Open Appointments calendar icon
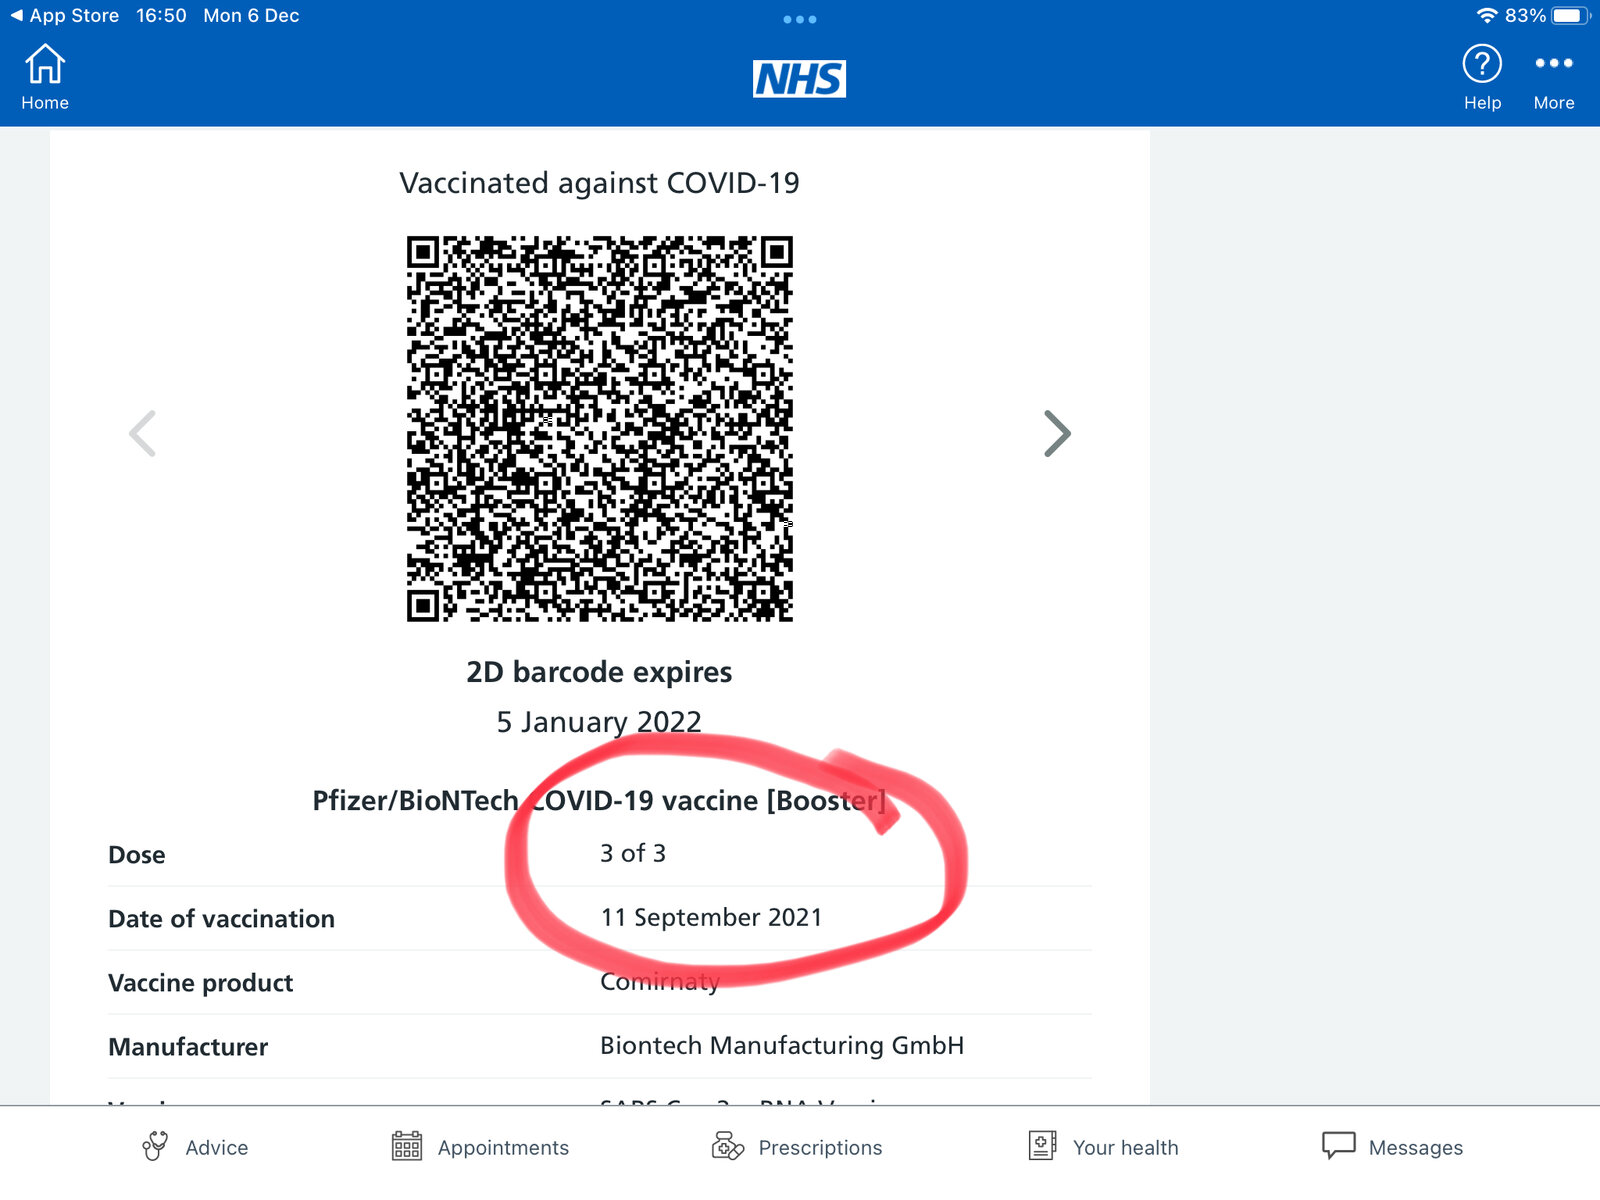This screenshot has width=1600, height=1200. [407, 1146]
